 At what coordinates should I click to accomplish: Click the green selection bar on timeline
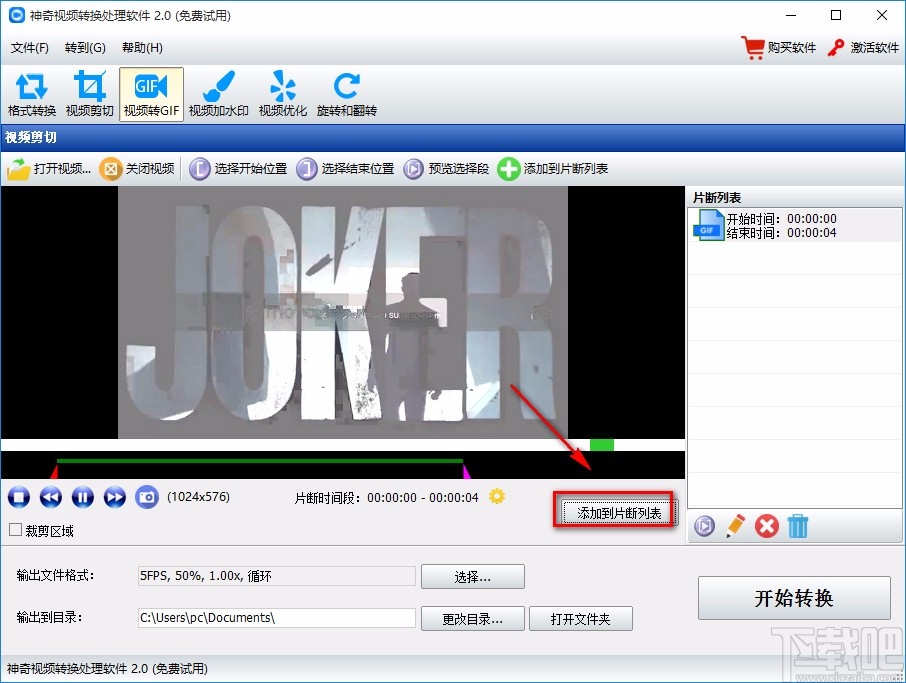coord(259,461)
